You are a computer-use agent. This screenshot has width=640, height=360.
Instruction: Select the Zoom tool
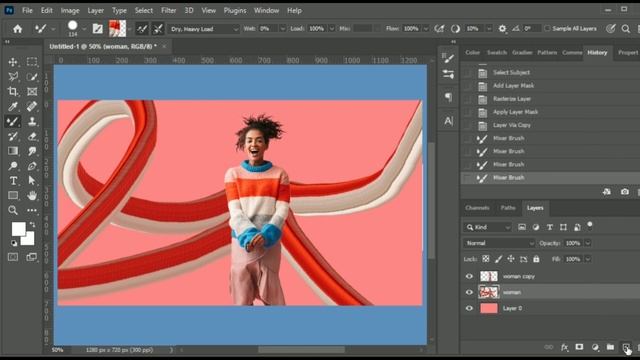(13, 210)
